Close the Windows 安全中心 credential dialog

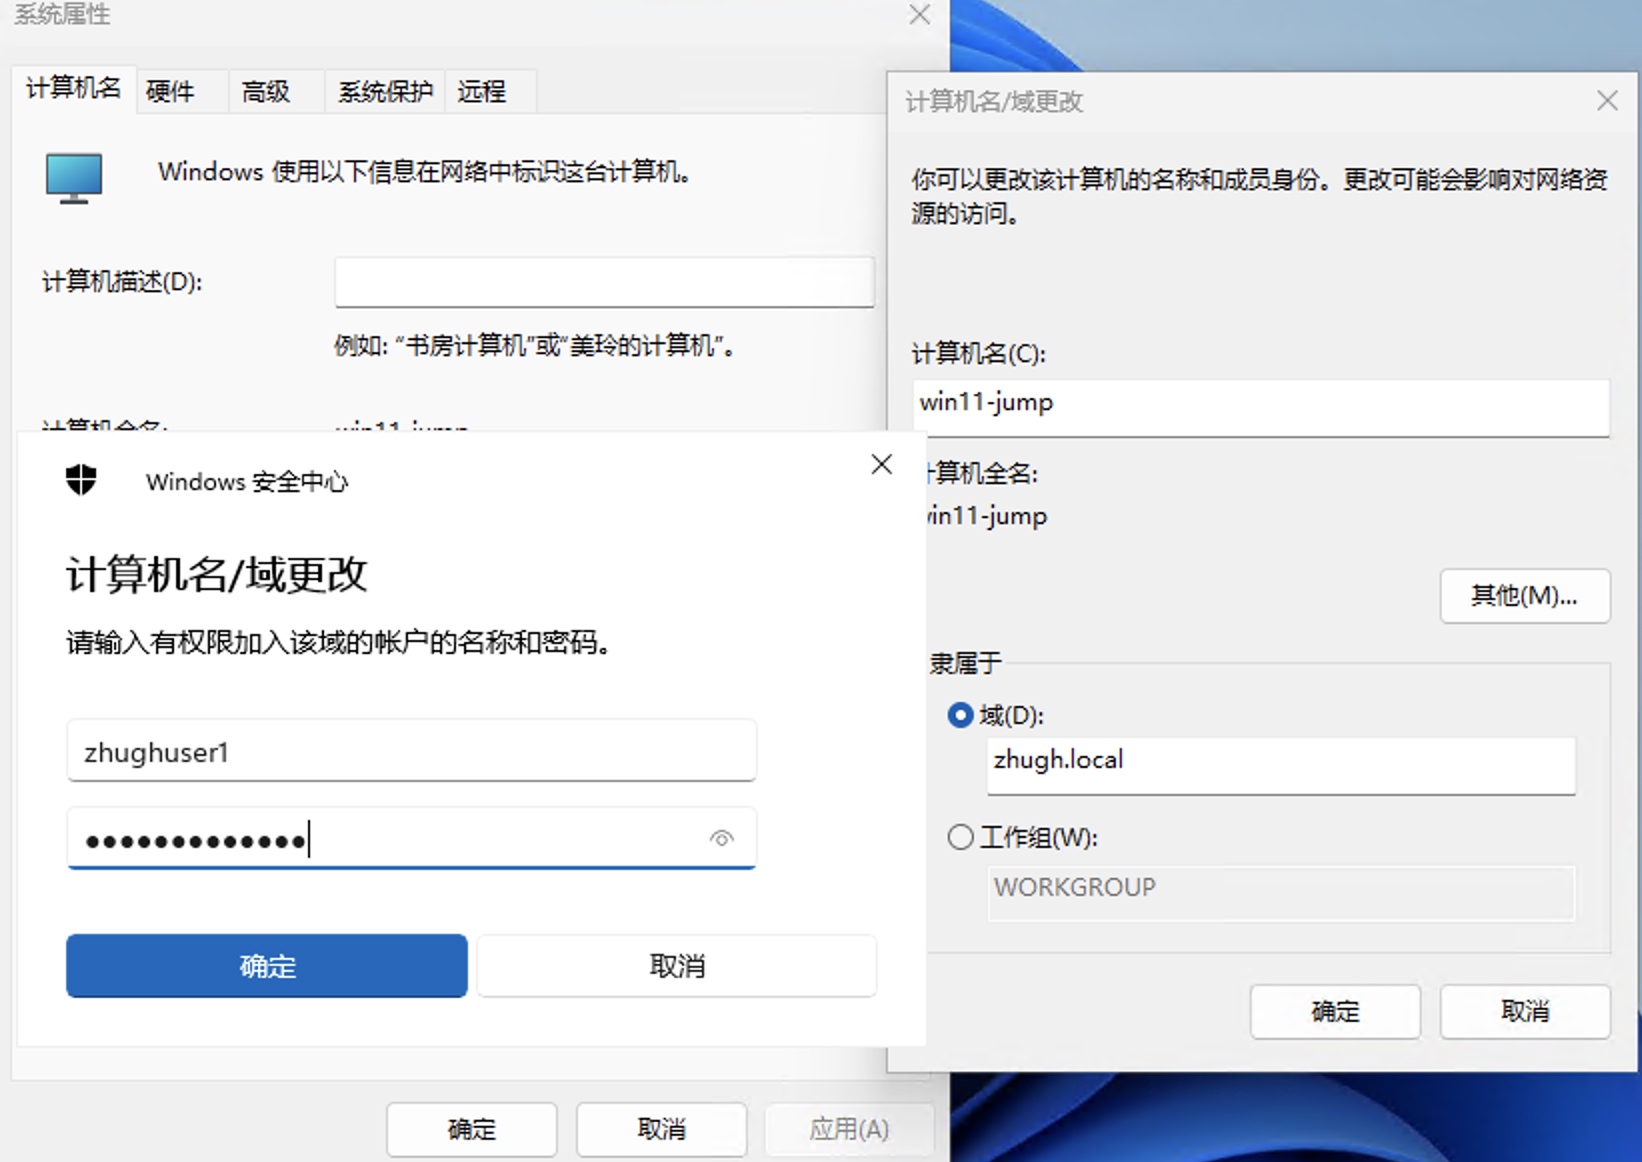(x=881, y=464)
